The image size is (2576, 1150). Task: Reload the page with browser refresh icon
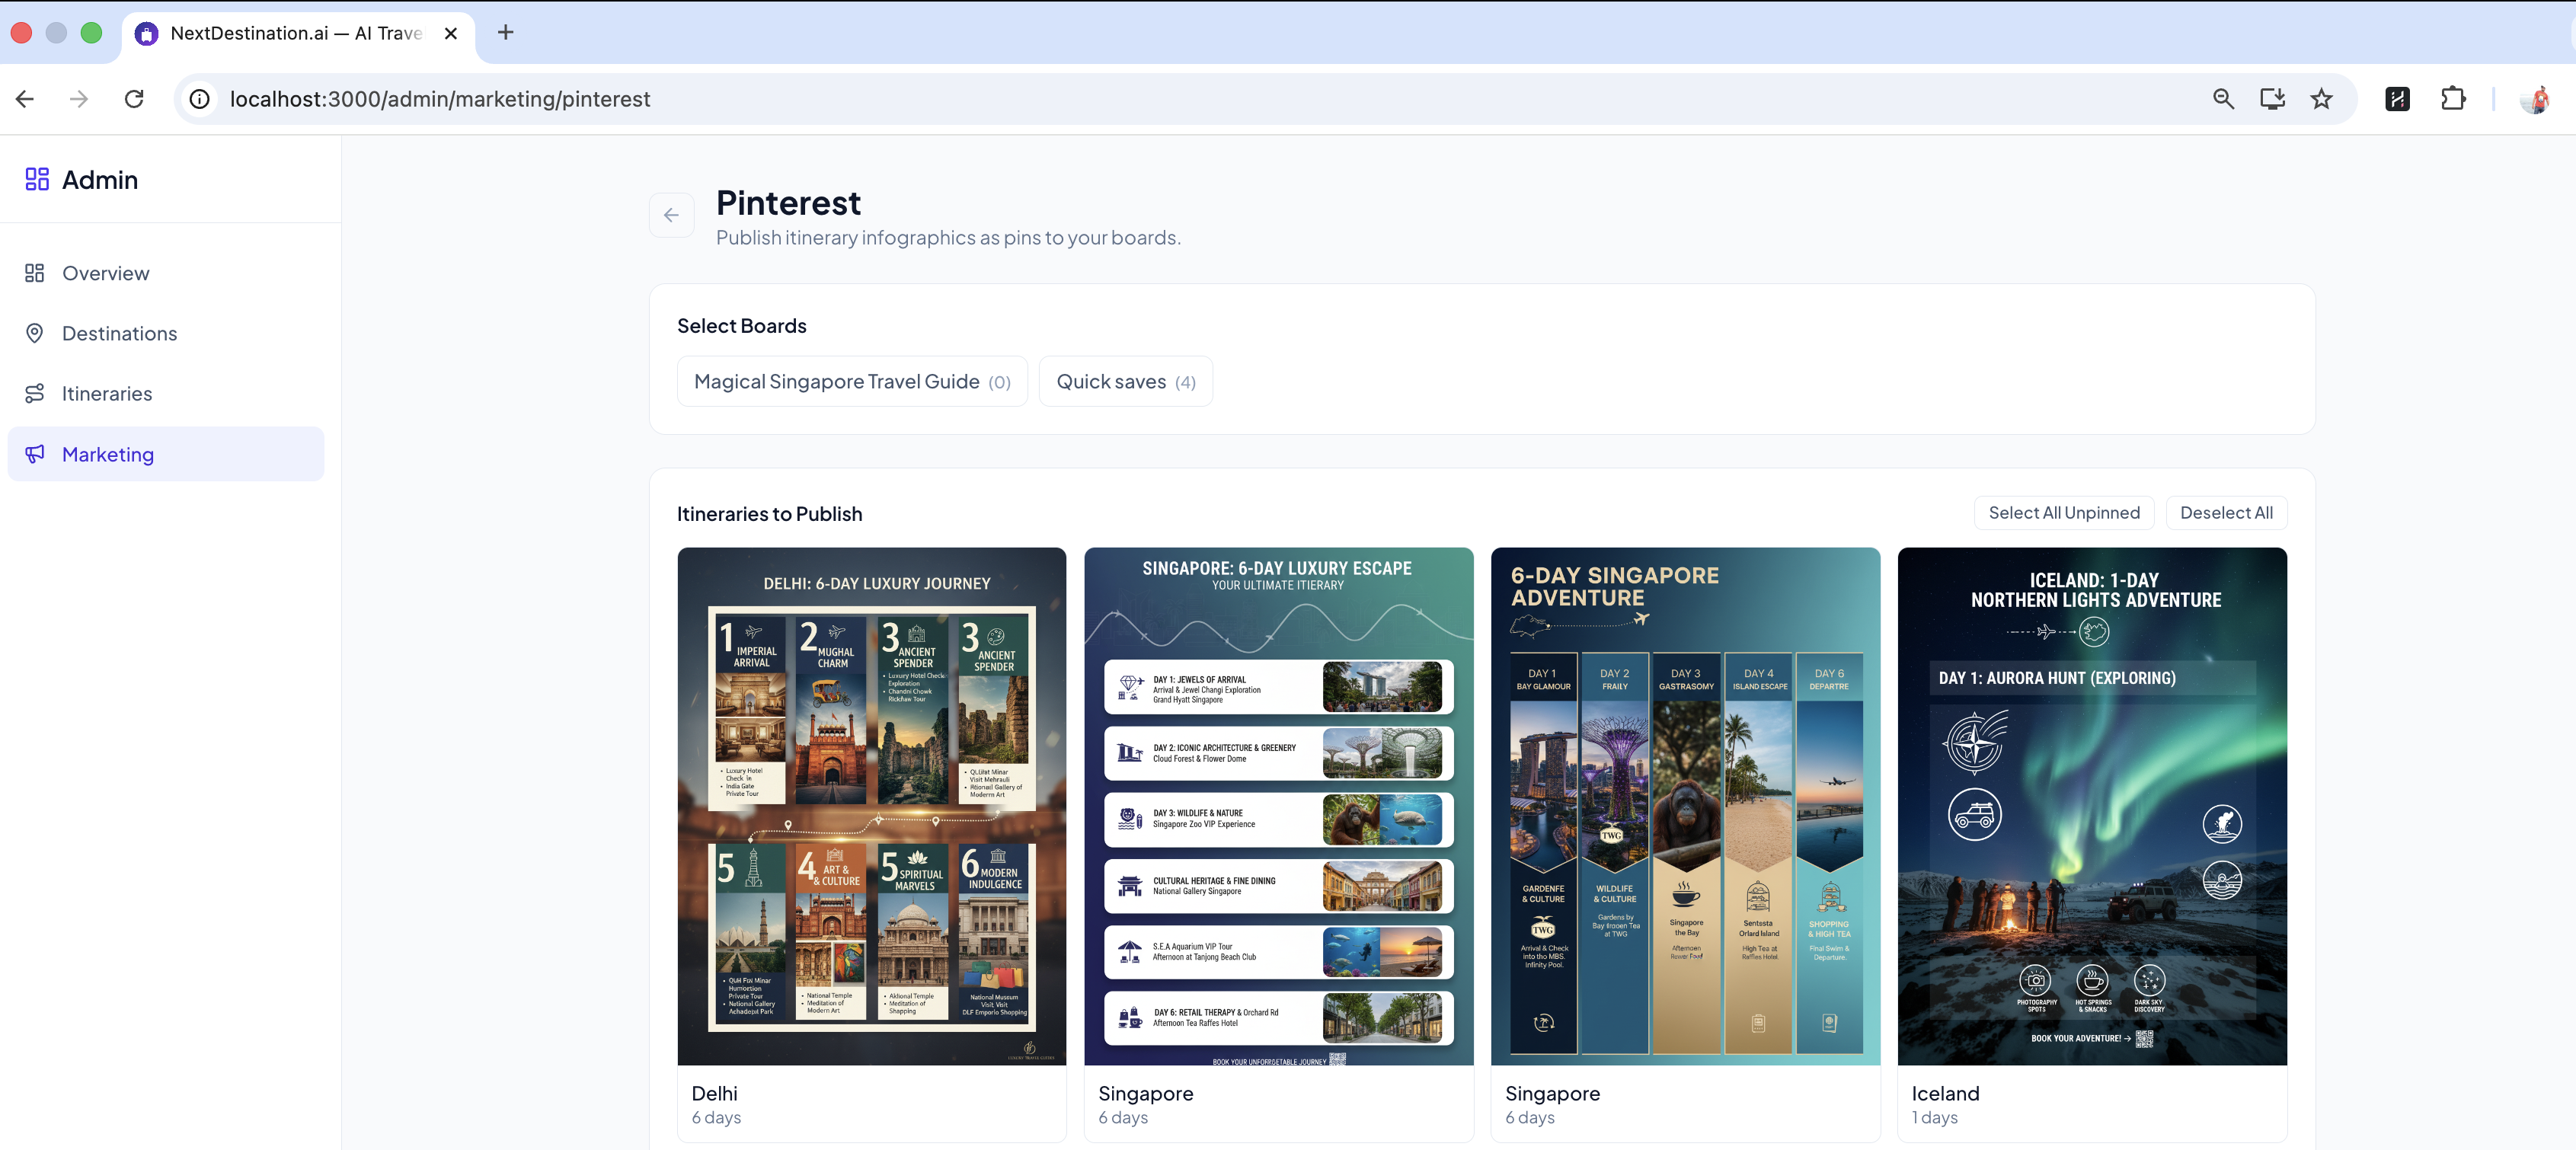pyautogui.click(x=134, y=99)
